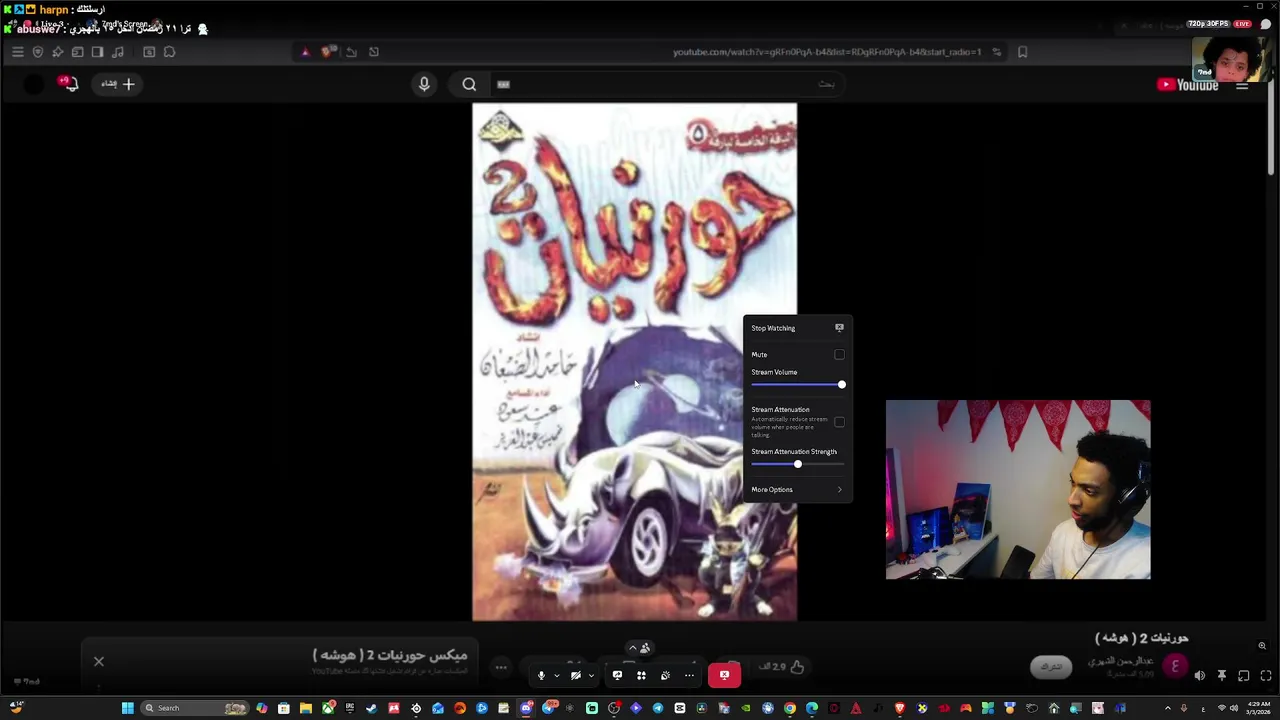Screen dimensions: 1280x720
Task: Open the YouTube logo home link
Action: point(1188,85)
